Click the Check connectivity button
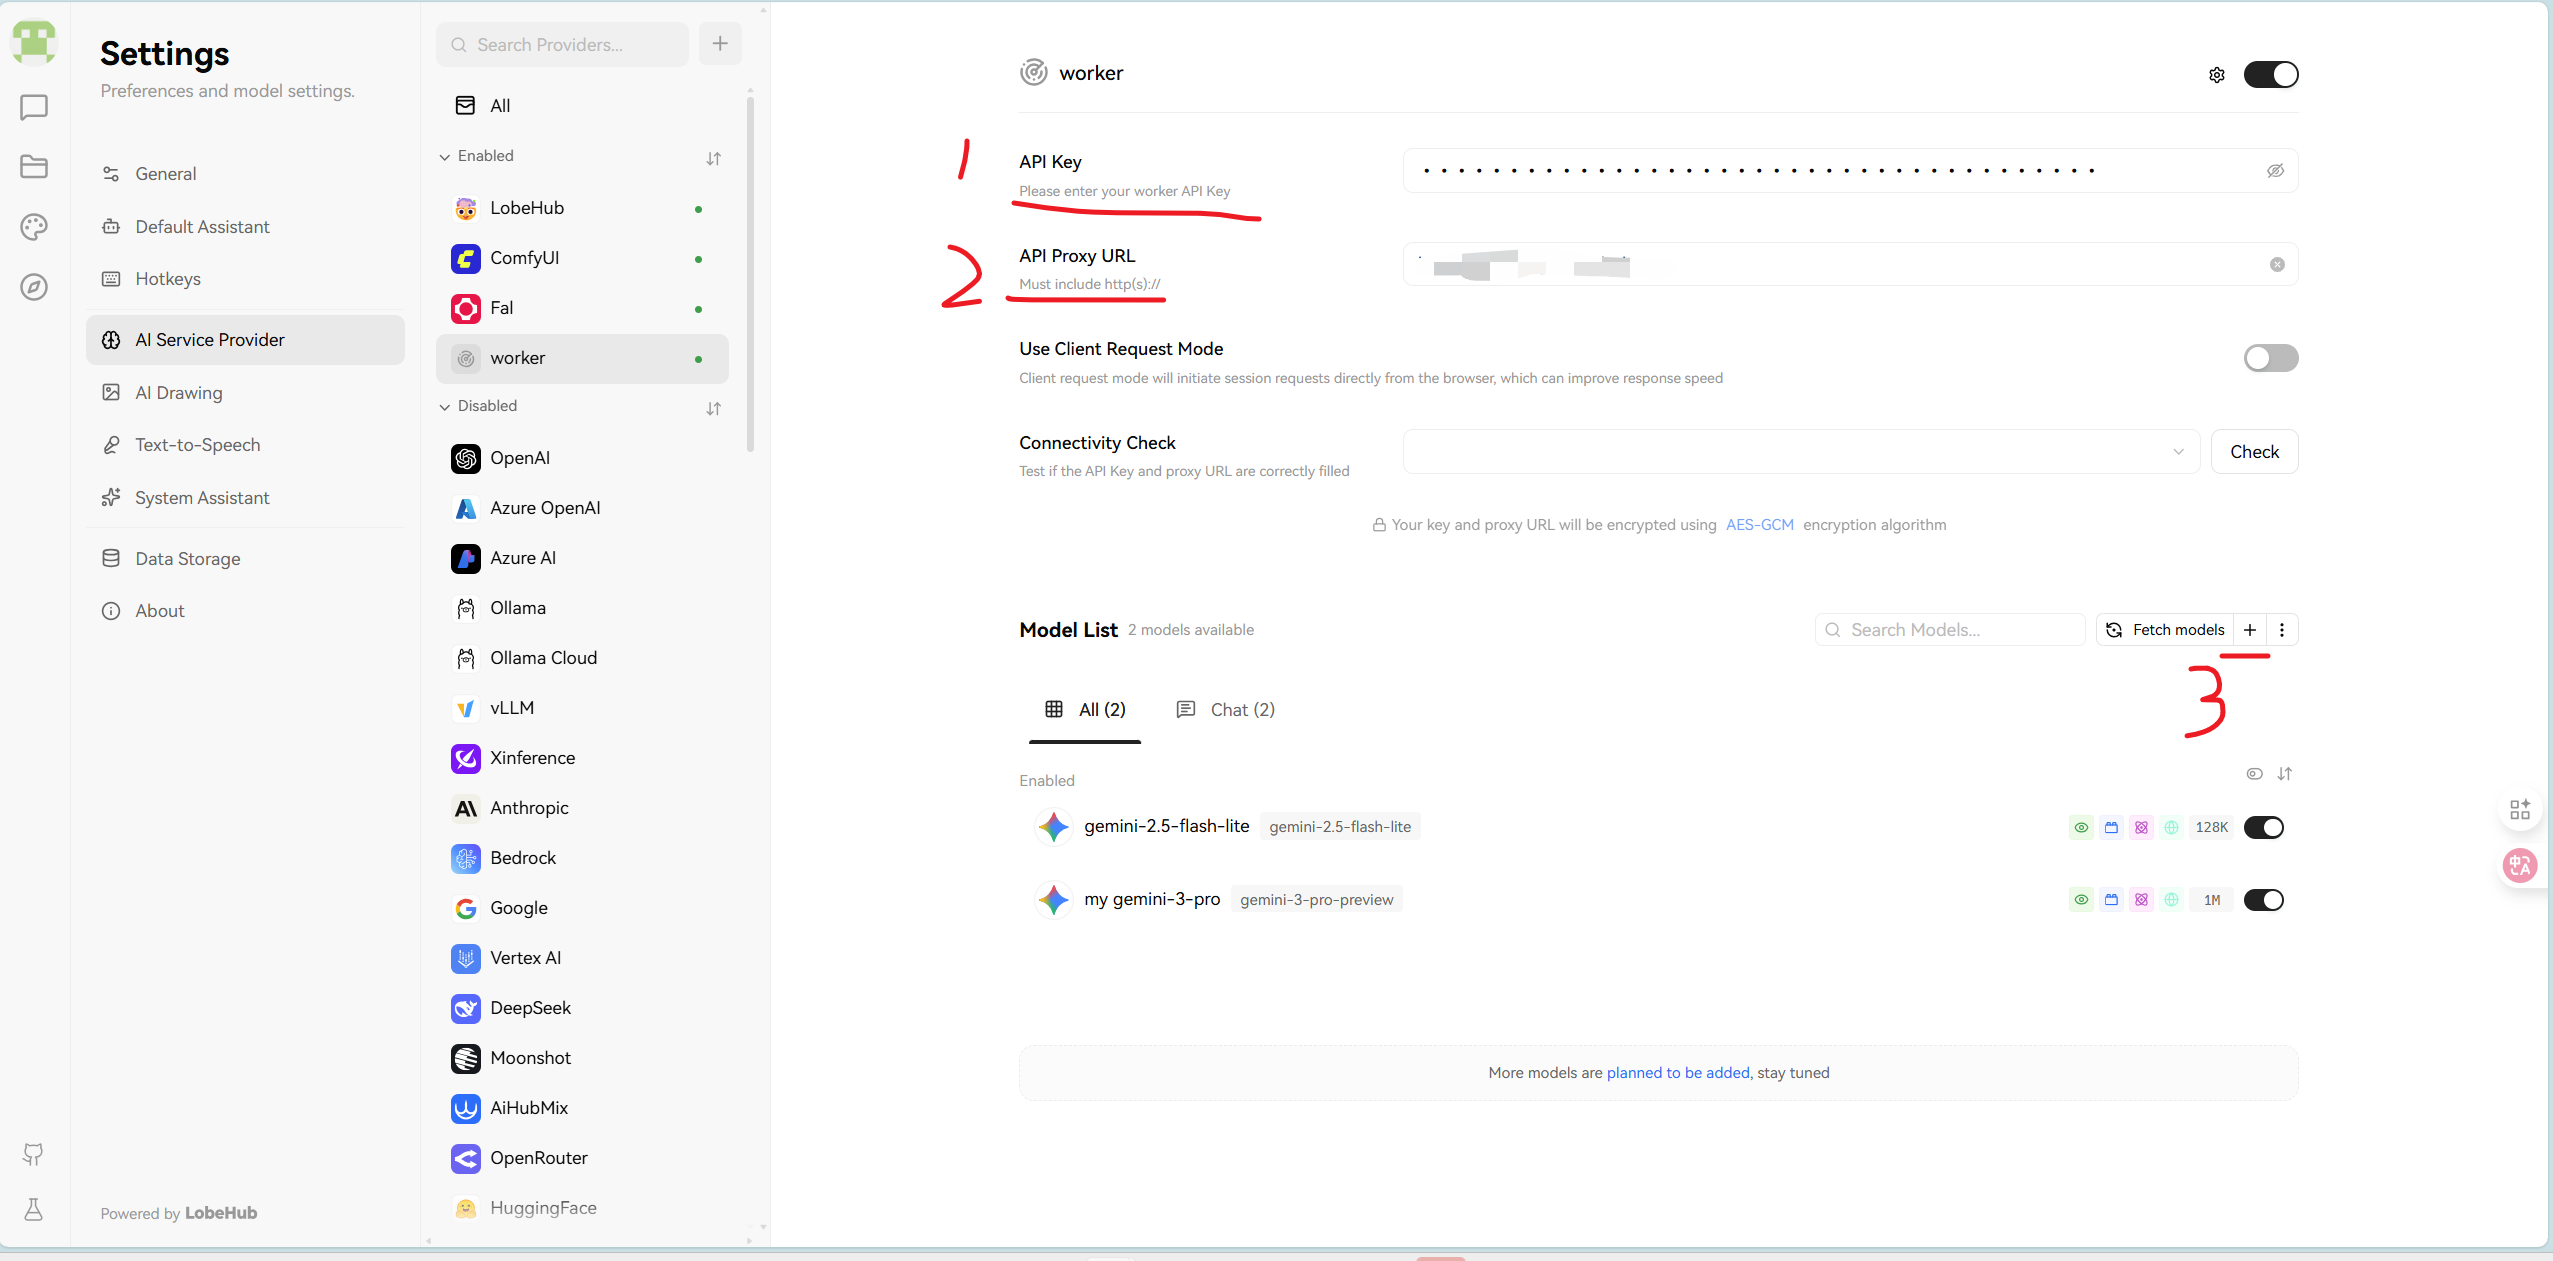The height and width of the screenshot is (1261, 2553). pos(2254,452)
